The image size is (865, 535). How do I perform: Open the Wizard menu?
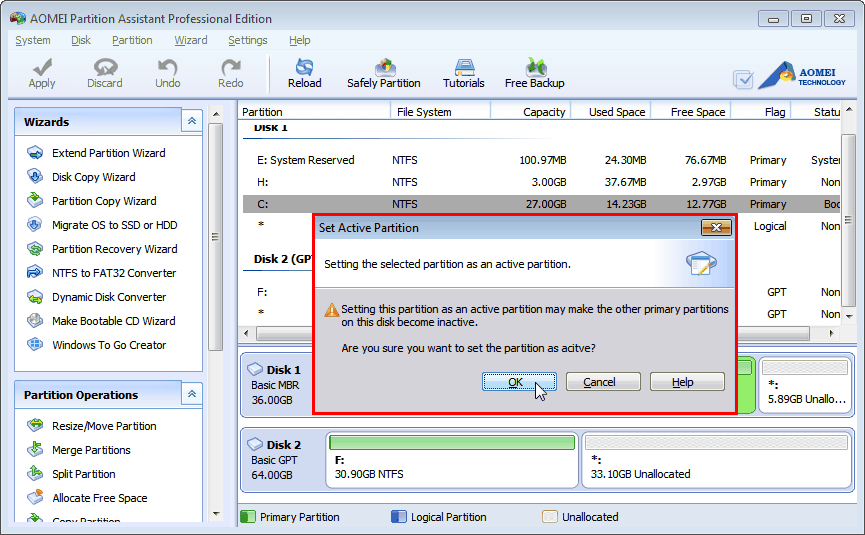tap(191, 40)
